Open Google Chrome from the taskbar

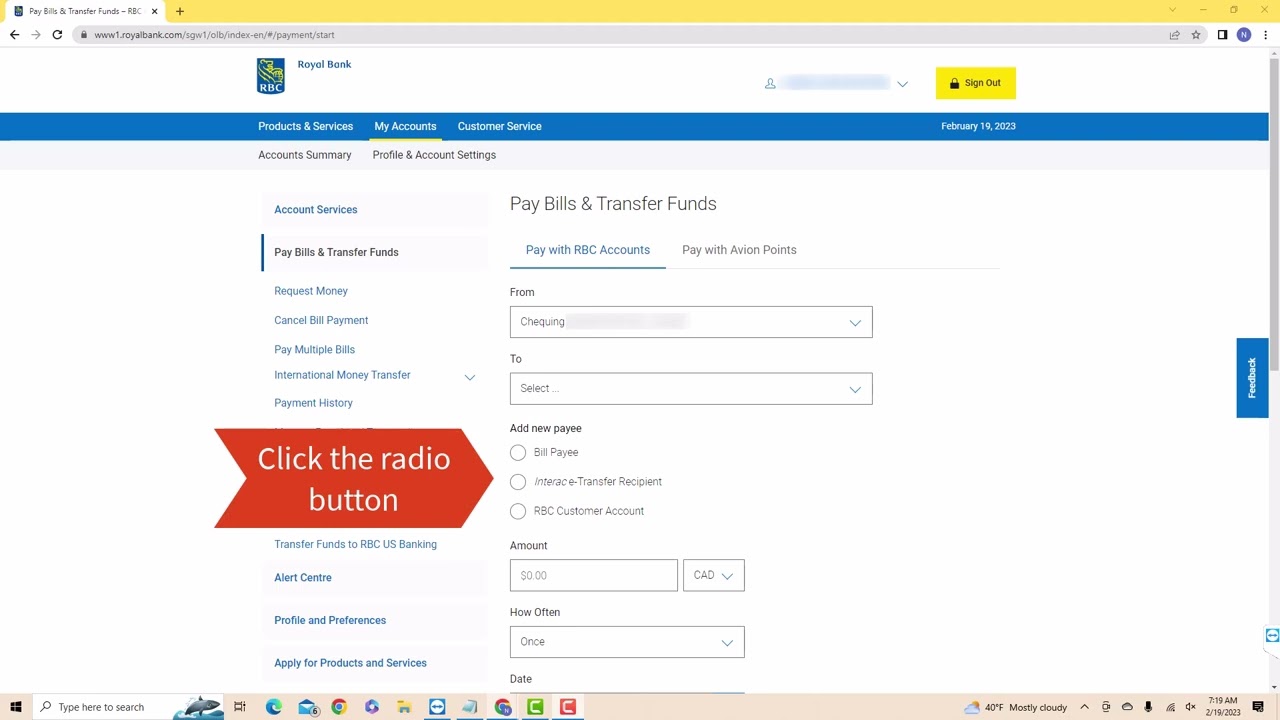(x=339, y=707)
